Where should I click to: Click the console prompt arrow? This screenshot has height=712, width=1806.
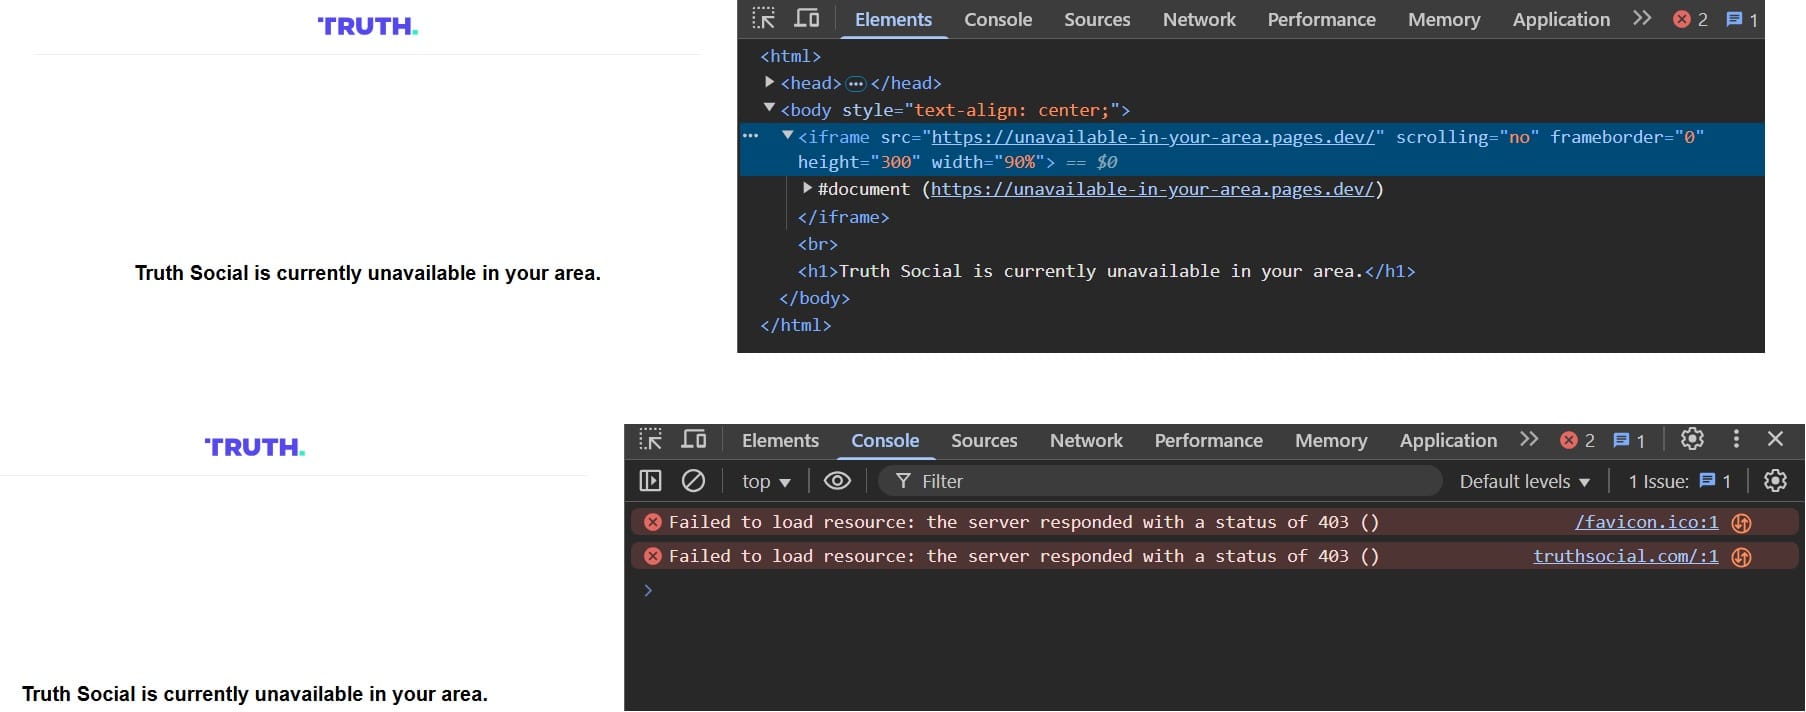tap(648, 591)
